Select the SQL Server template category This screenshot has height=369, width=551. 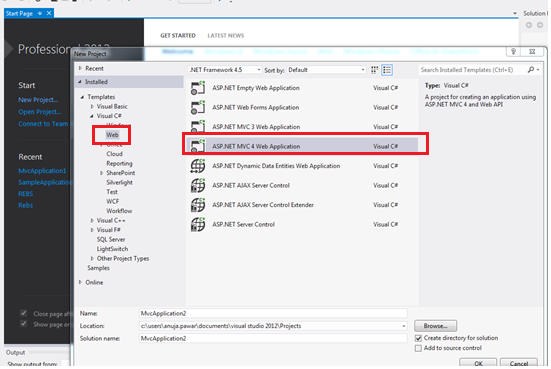[x=111, y=240]
